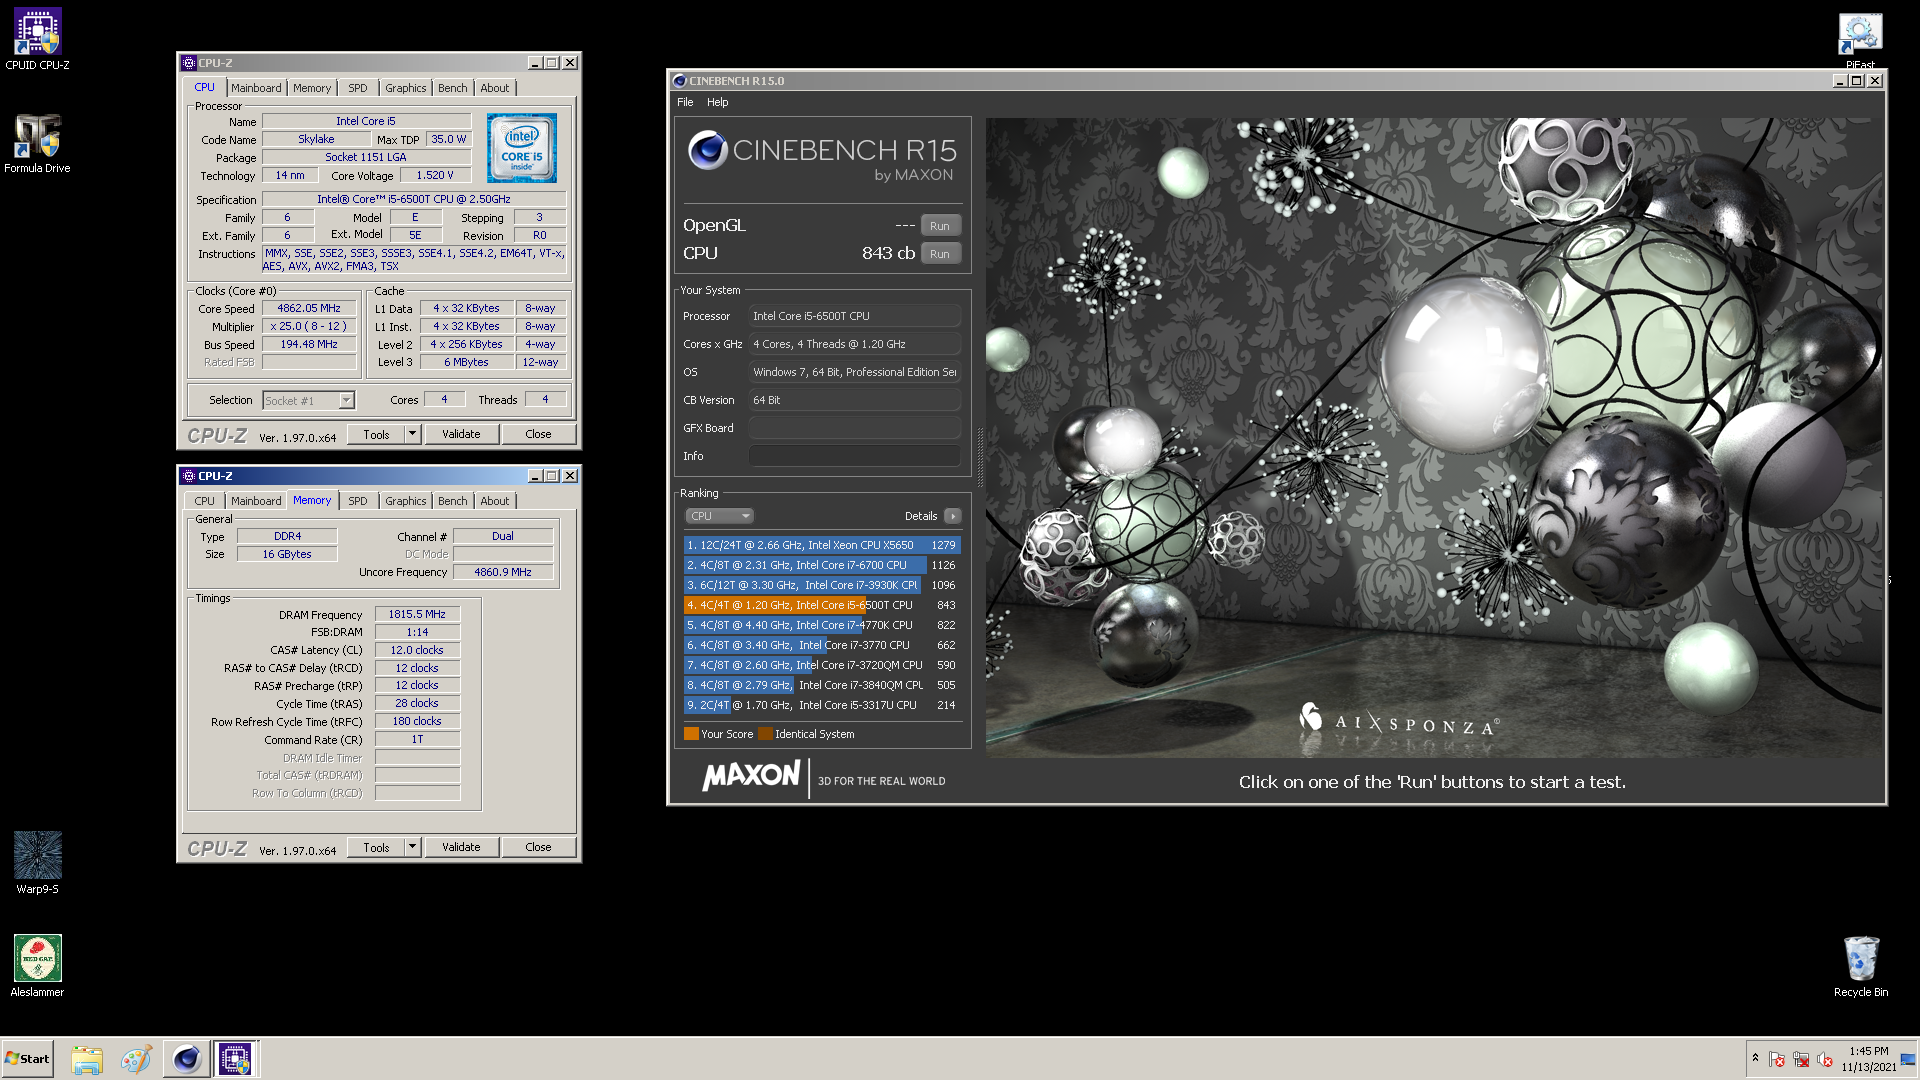
Task: Click Tools button in the bottom CPU-Z window
Action: pos(376,847)
